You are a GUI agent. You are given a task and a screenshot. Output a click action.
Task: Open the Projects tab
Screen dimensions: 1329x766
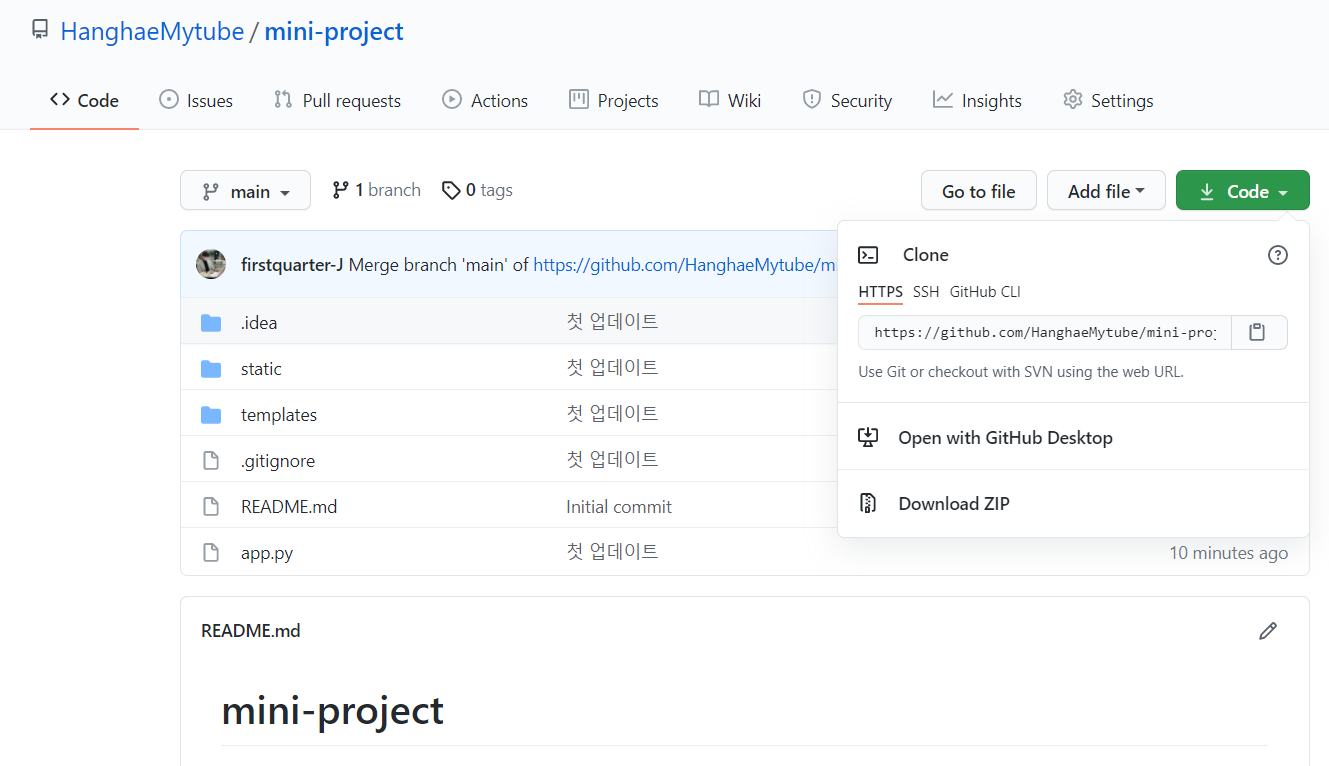click(x=613, y=100)
